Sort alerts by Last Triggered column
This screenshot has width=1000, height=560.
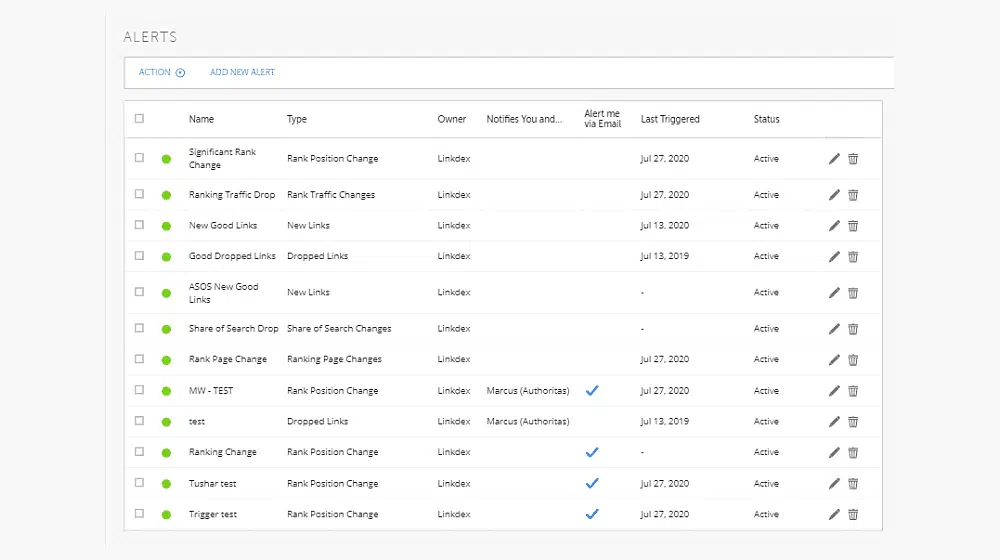point(670,119)
